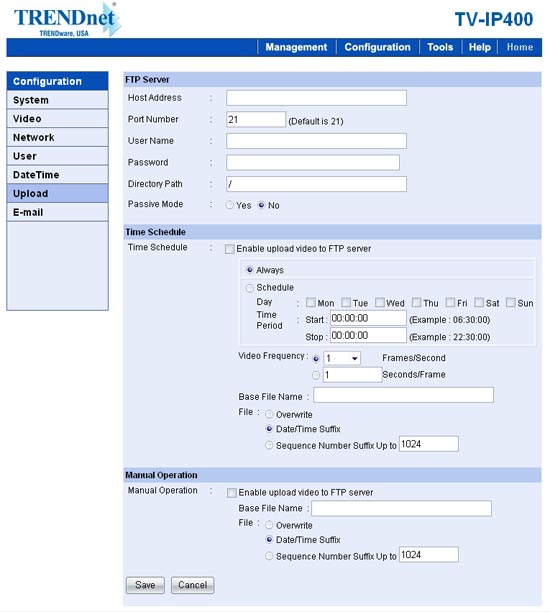This screenshot has height=612, width=550.
Task: Open the Management menu
Action: (296, 47)
